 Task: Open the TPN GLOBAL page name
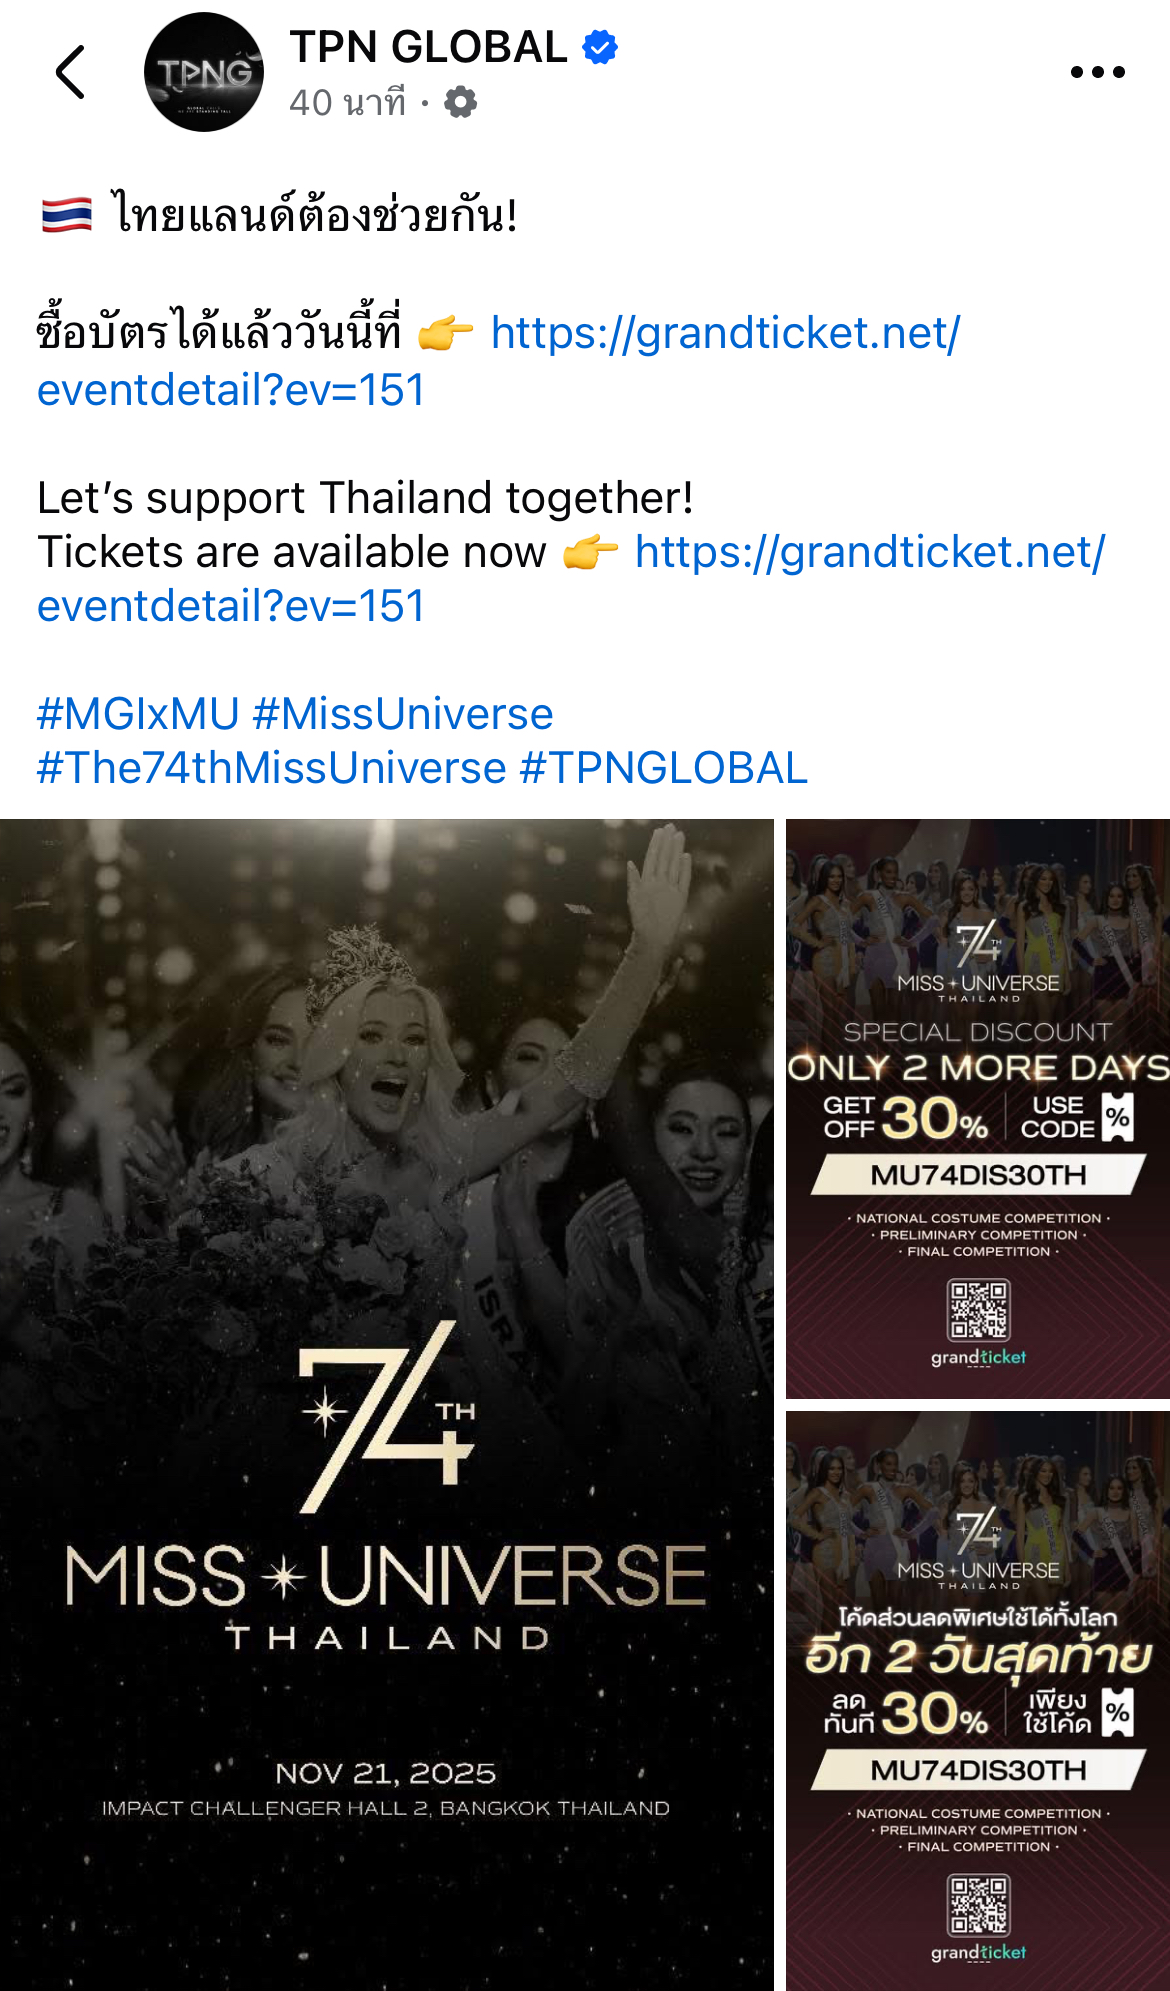[428, 47]
